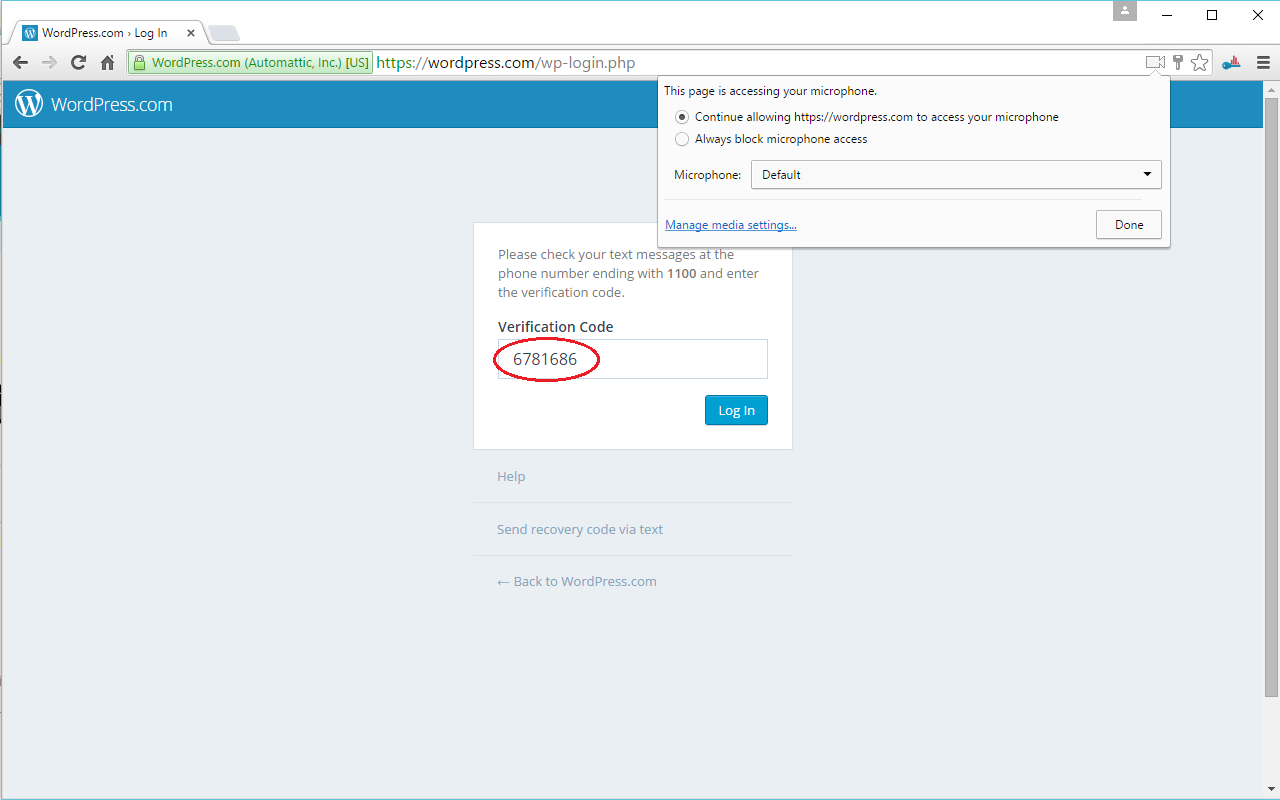
Task: Select Always block microphone access
Action: (x=682, y=139)
